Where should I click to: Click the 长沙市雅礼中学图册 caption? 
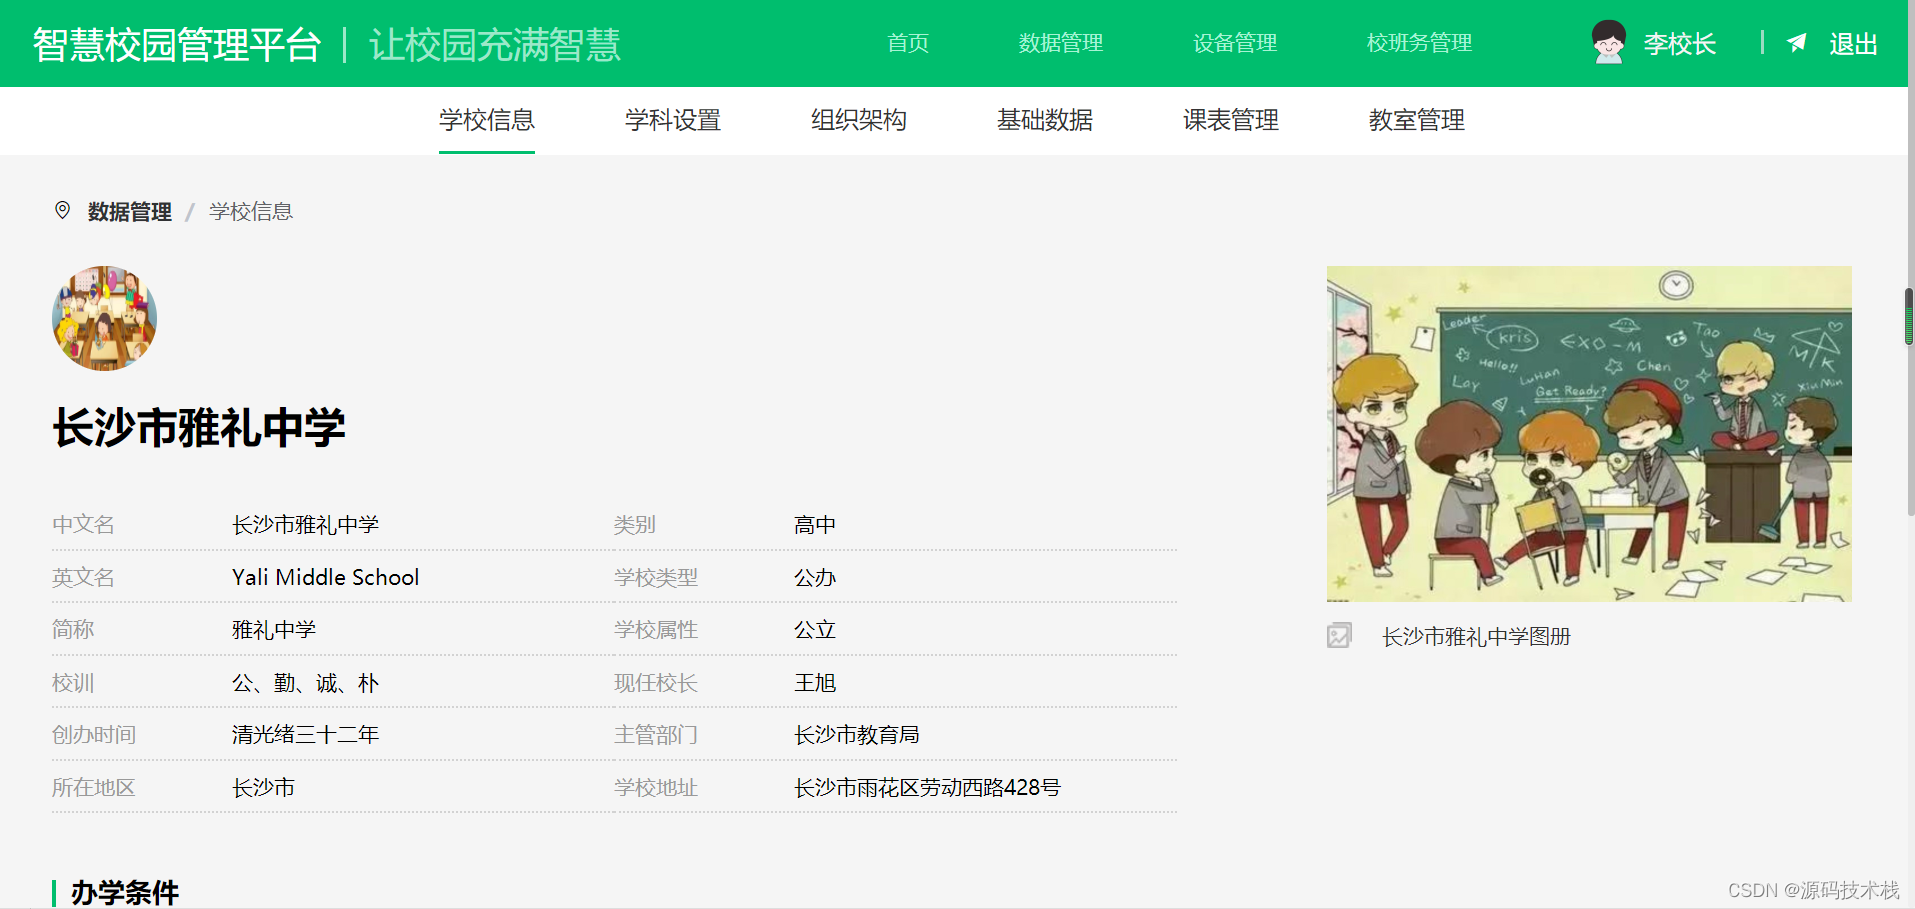pos(1476,636)
